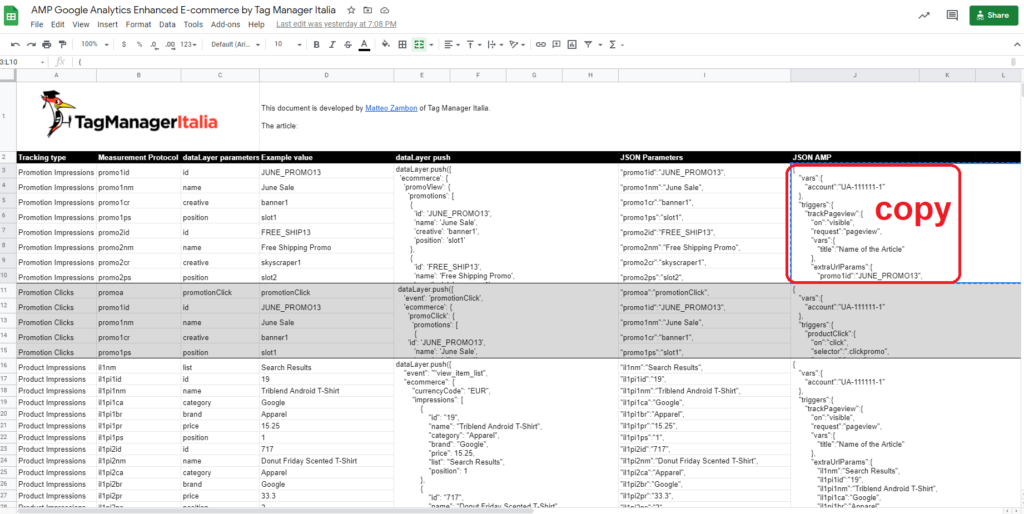Click the Create a filter icon
Viewport: 1024px width, 514px height.
(588, 44)
